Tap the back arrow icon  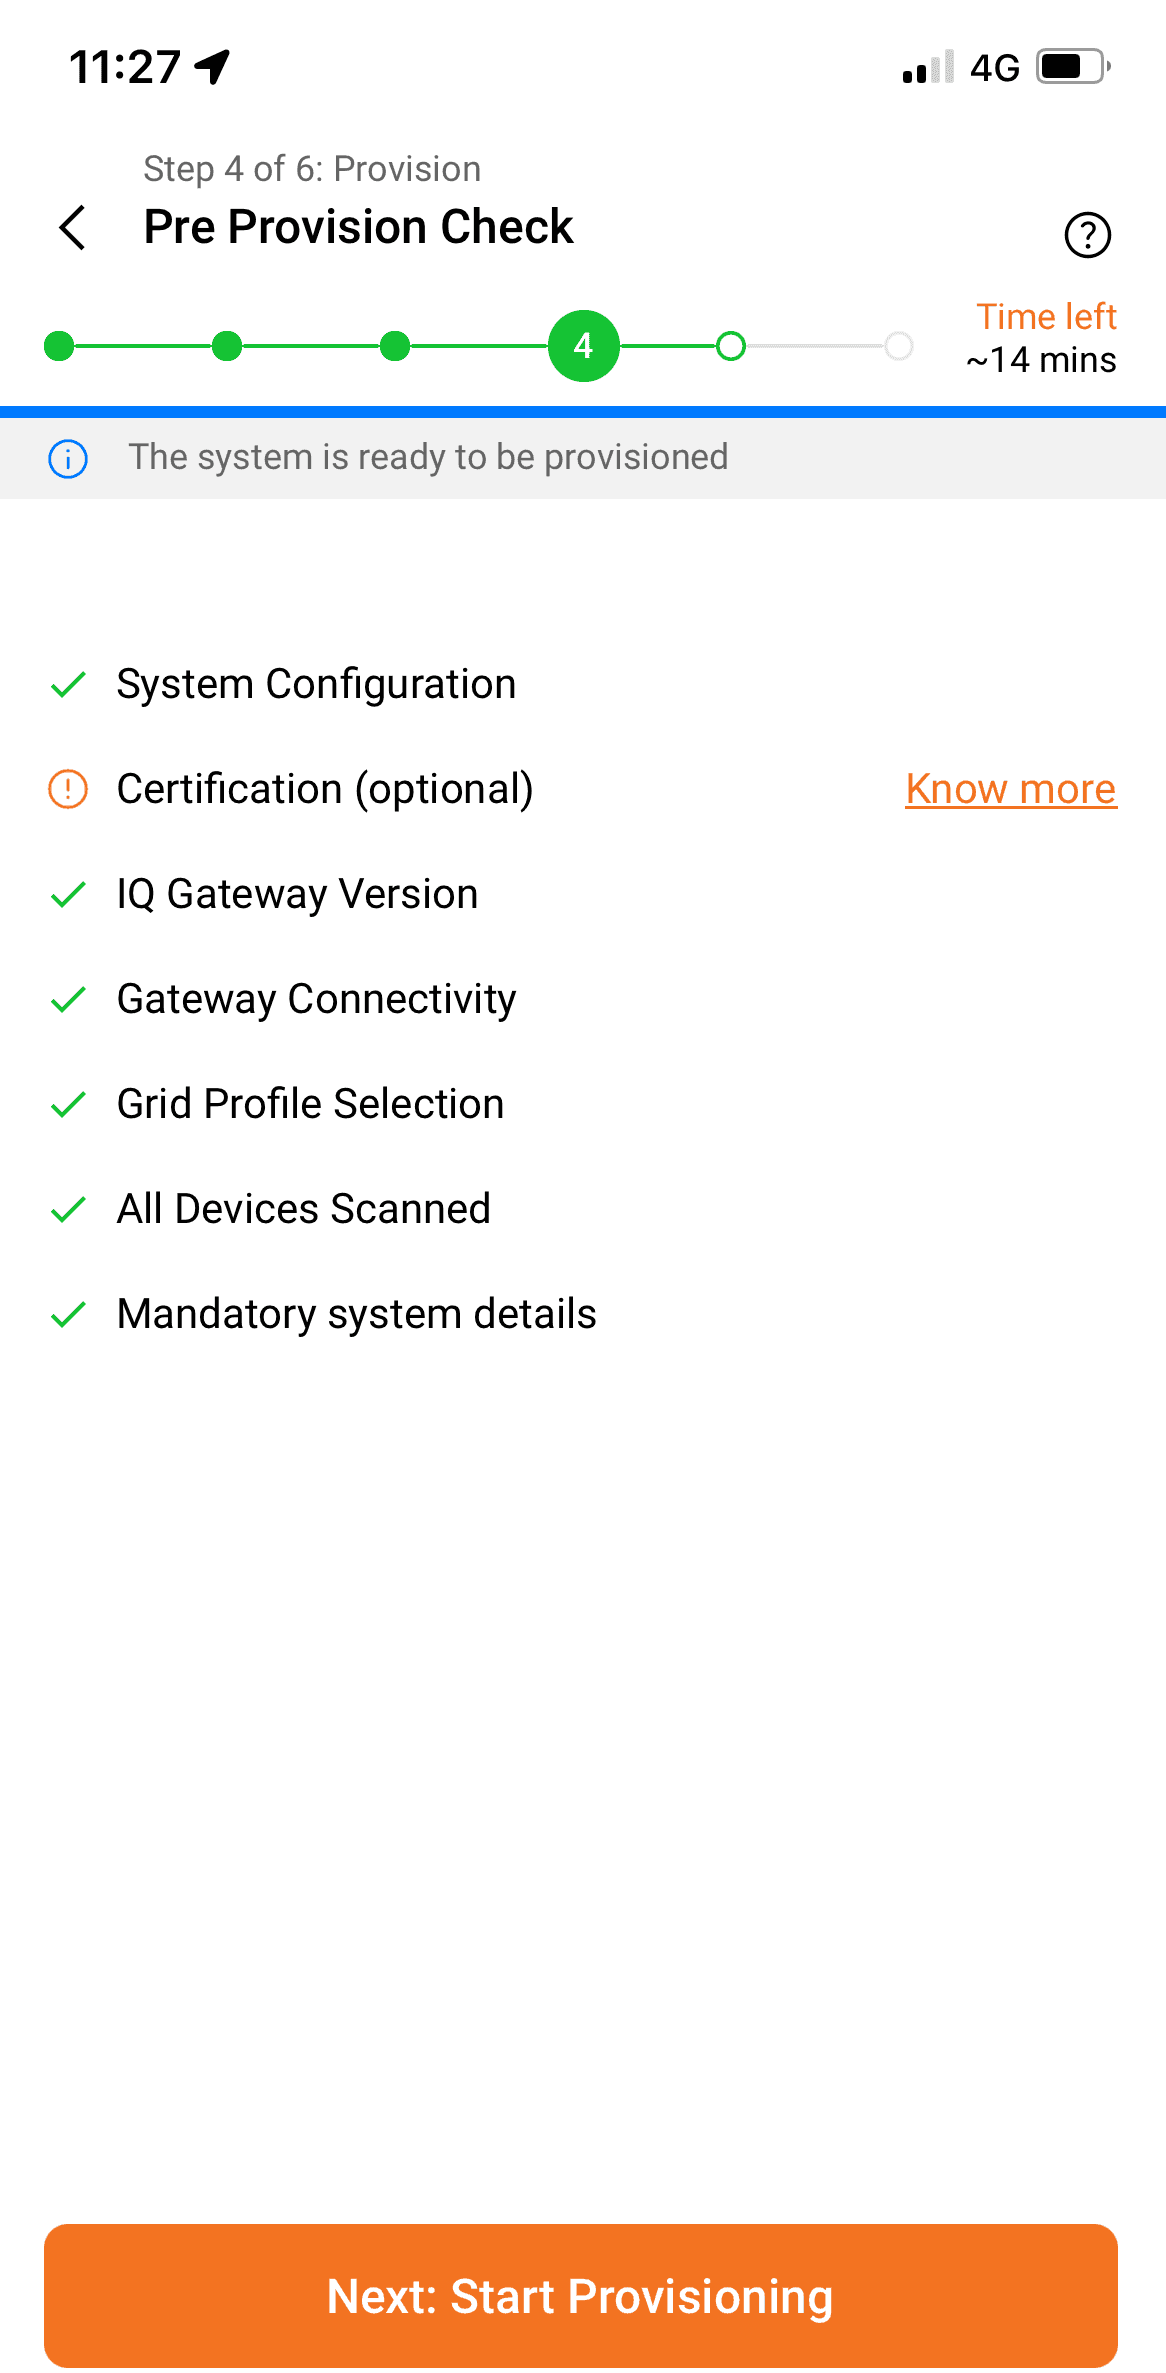[x=73, y=228]
